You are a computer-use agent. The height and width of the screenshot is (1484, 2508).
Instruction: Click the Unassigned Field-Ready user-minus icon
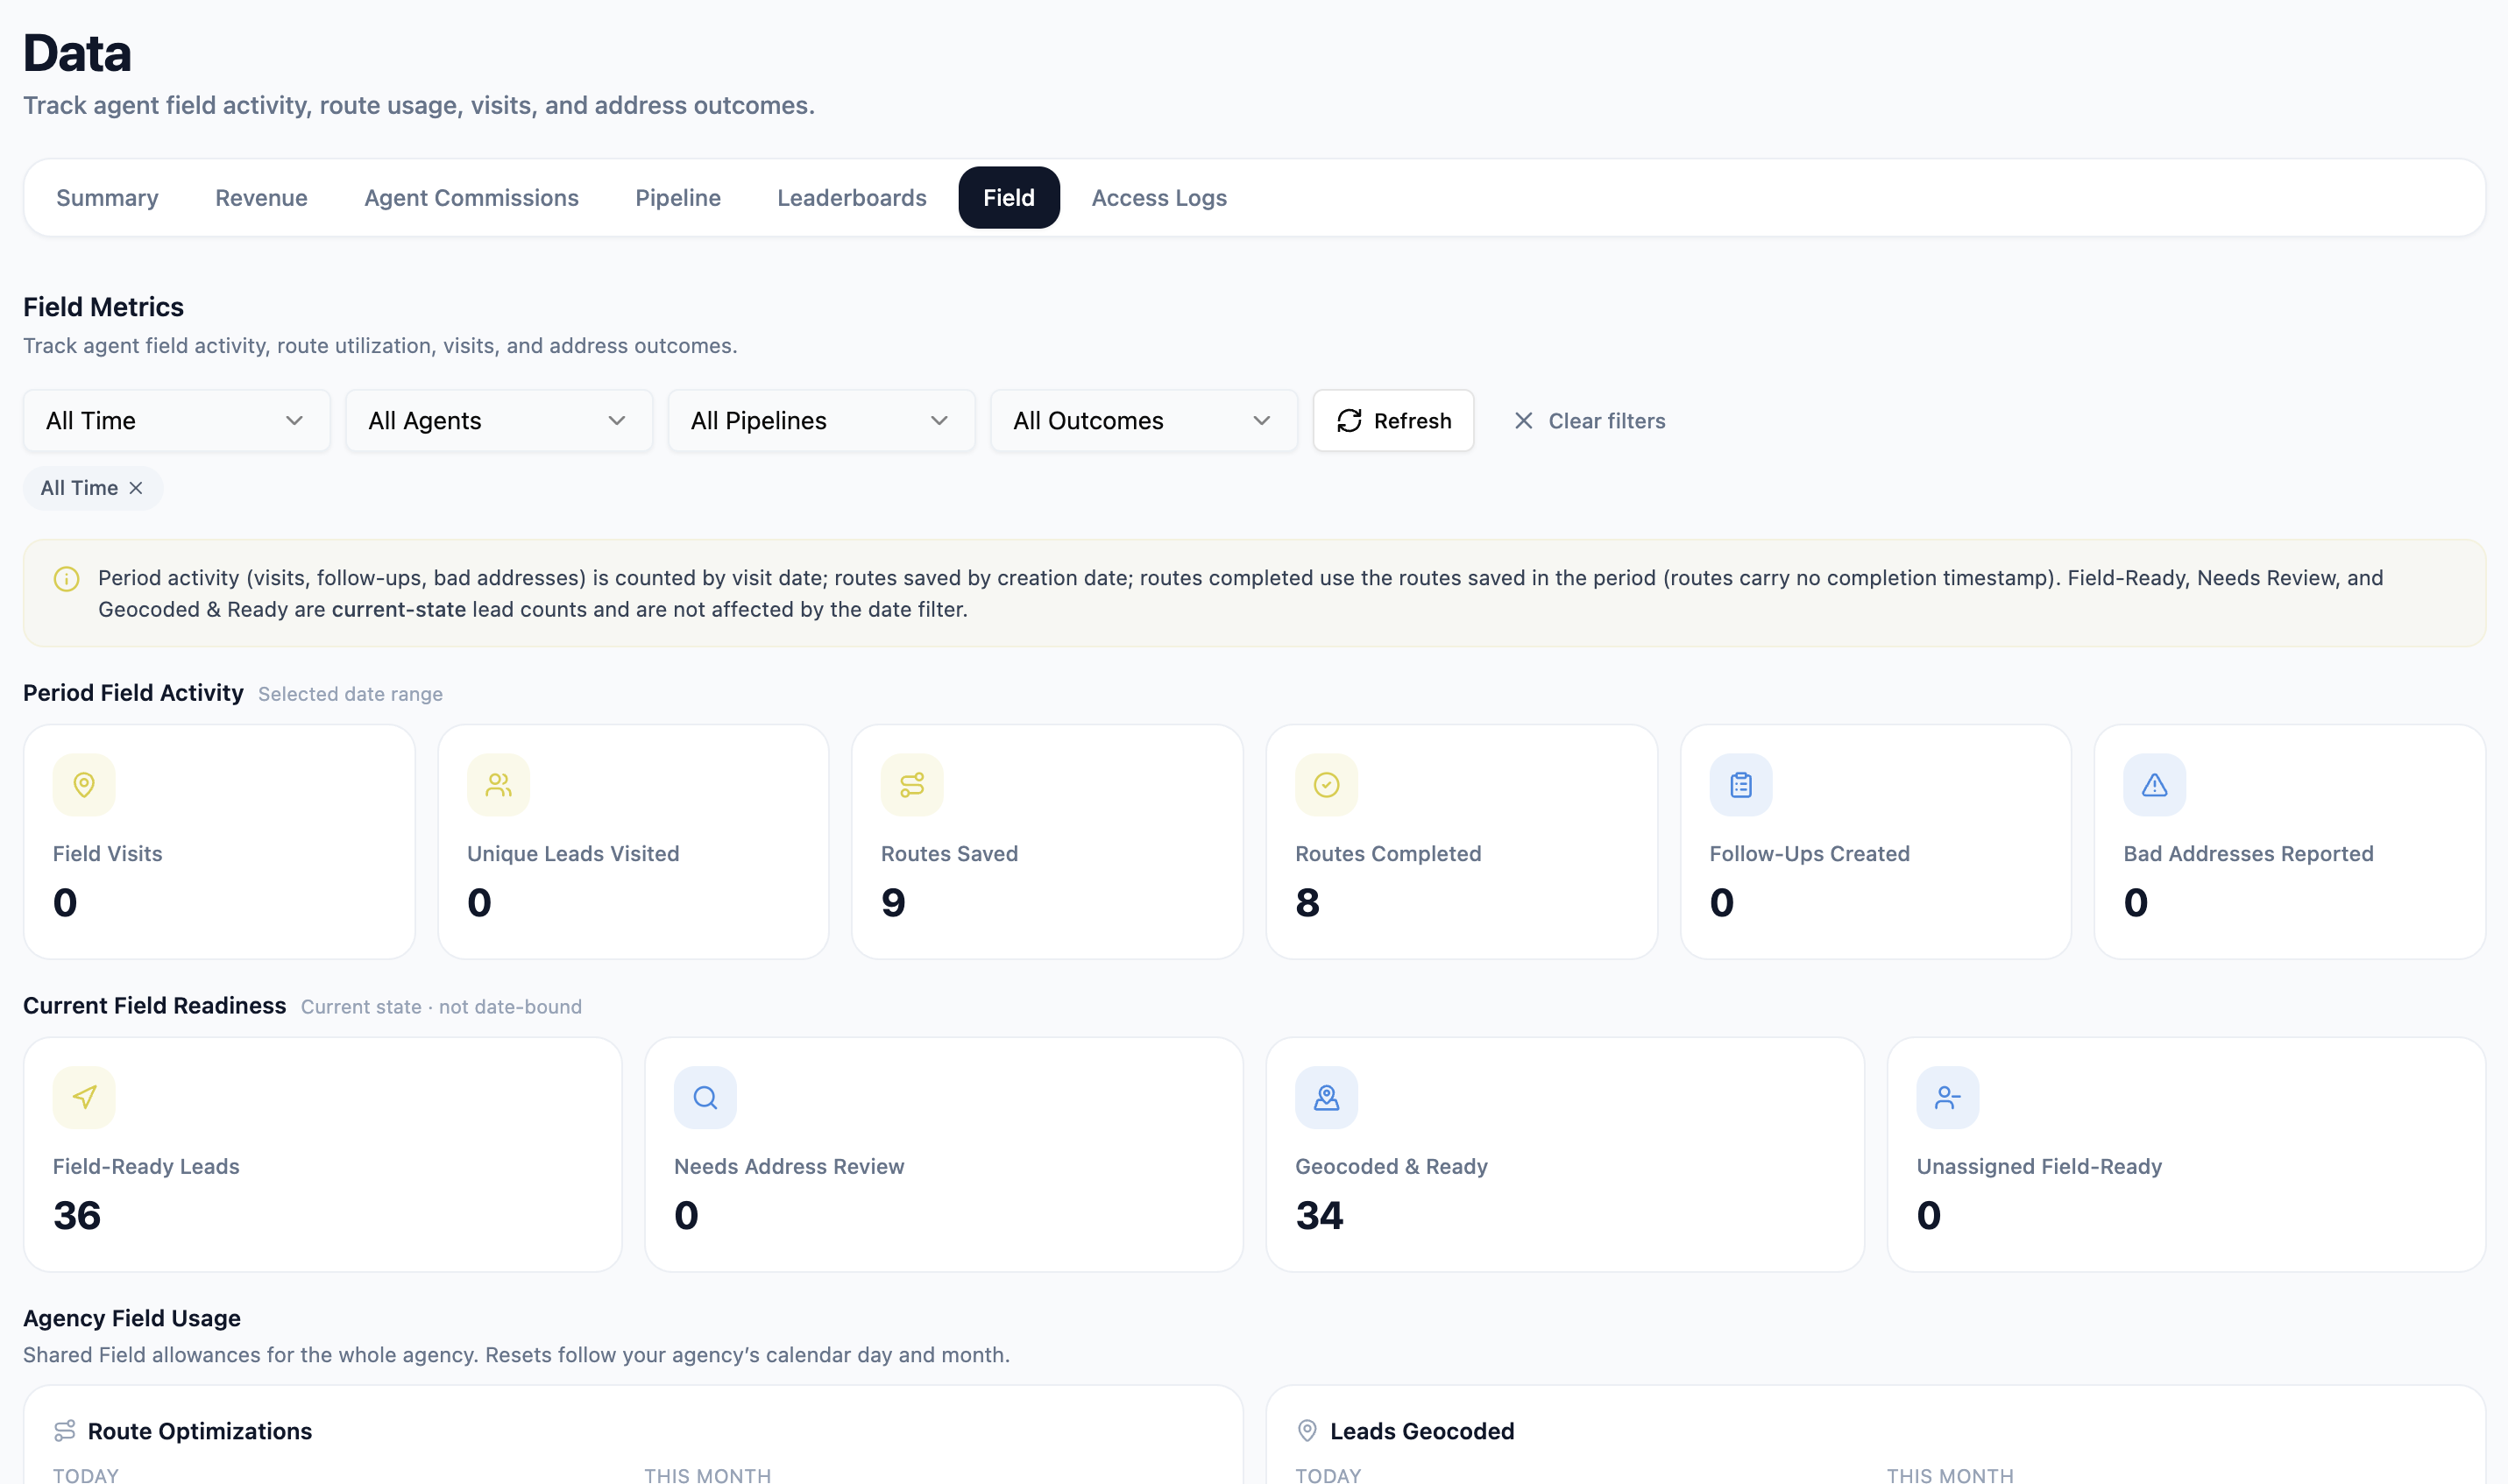pos(1948,1098)
